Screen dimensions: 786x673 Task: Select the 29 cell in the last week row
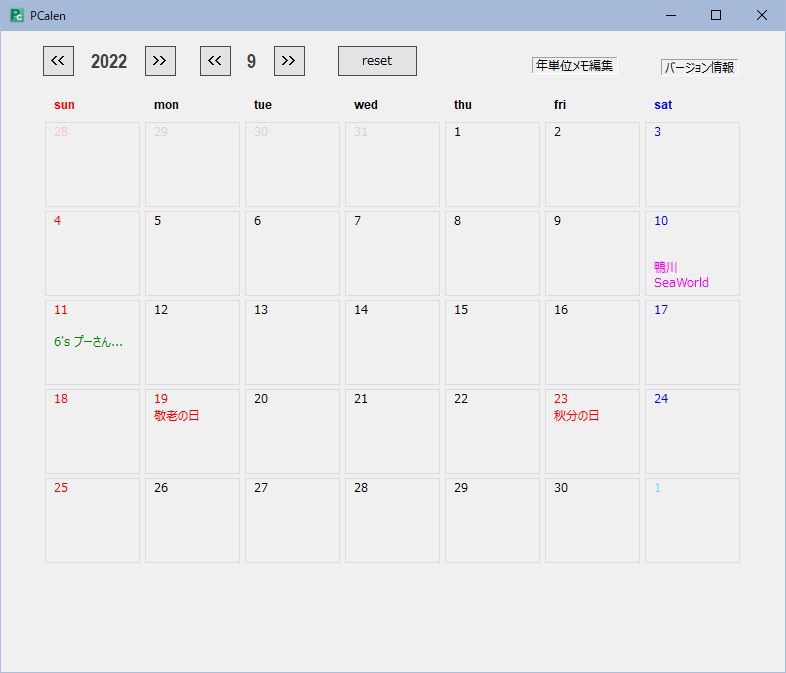tap(492, 521)
